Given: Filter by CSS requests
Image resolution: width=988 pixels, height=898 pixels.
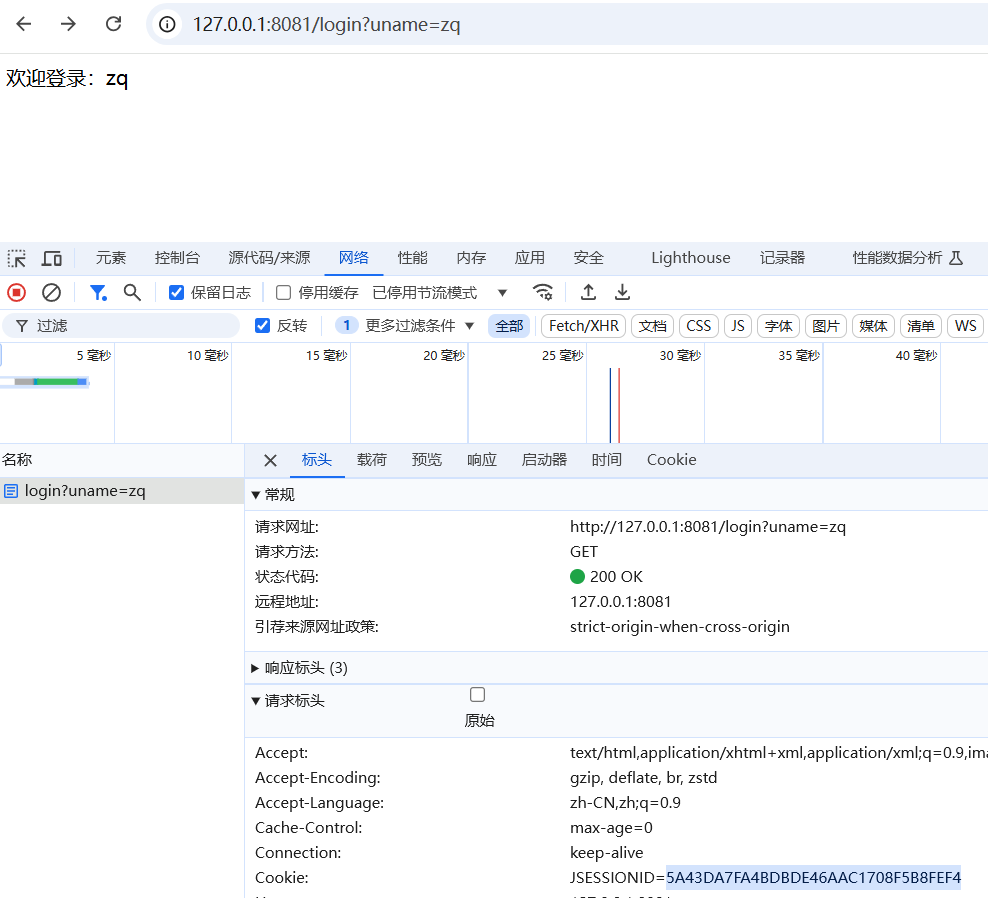Looking at the screenshot, I should coord(698,326).
